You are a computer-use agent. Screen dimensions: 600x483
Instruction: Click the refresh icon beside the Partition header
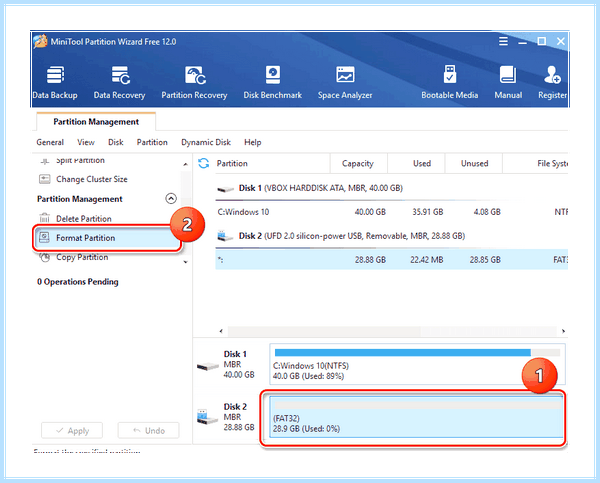[204, 163]
